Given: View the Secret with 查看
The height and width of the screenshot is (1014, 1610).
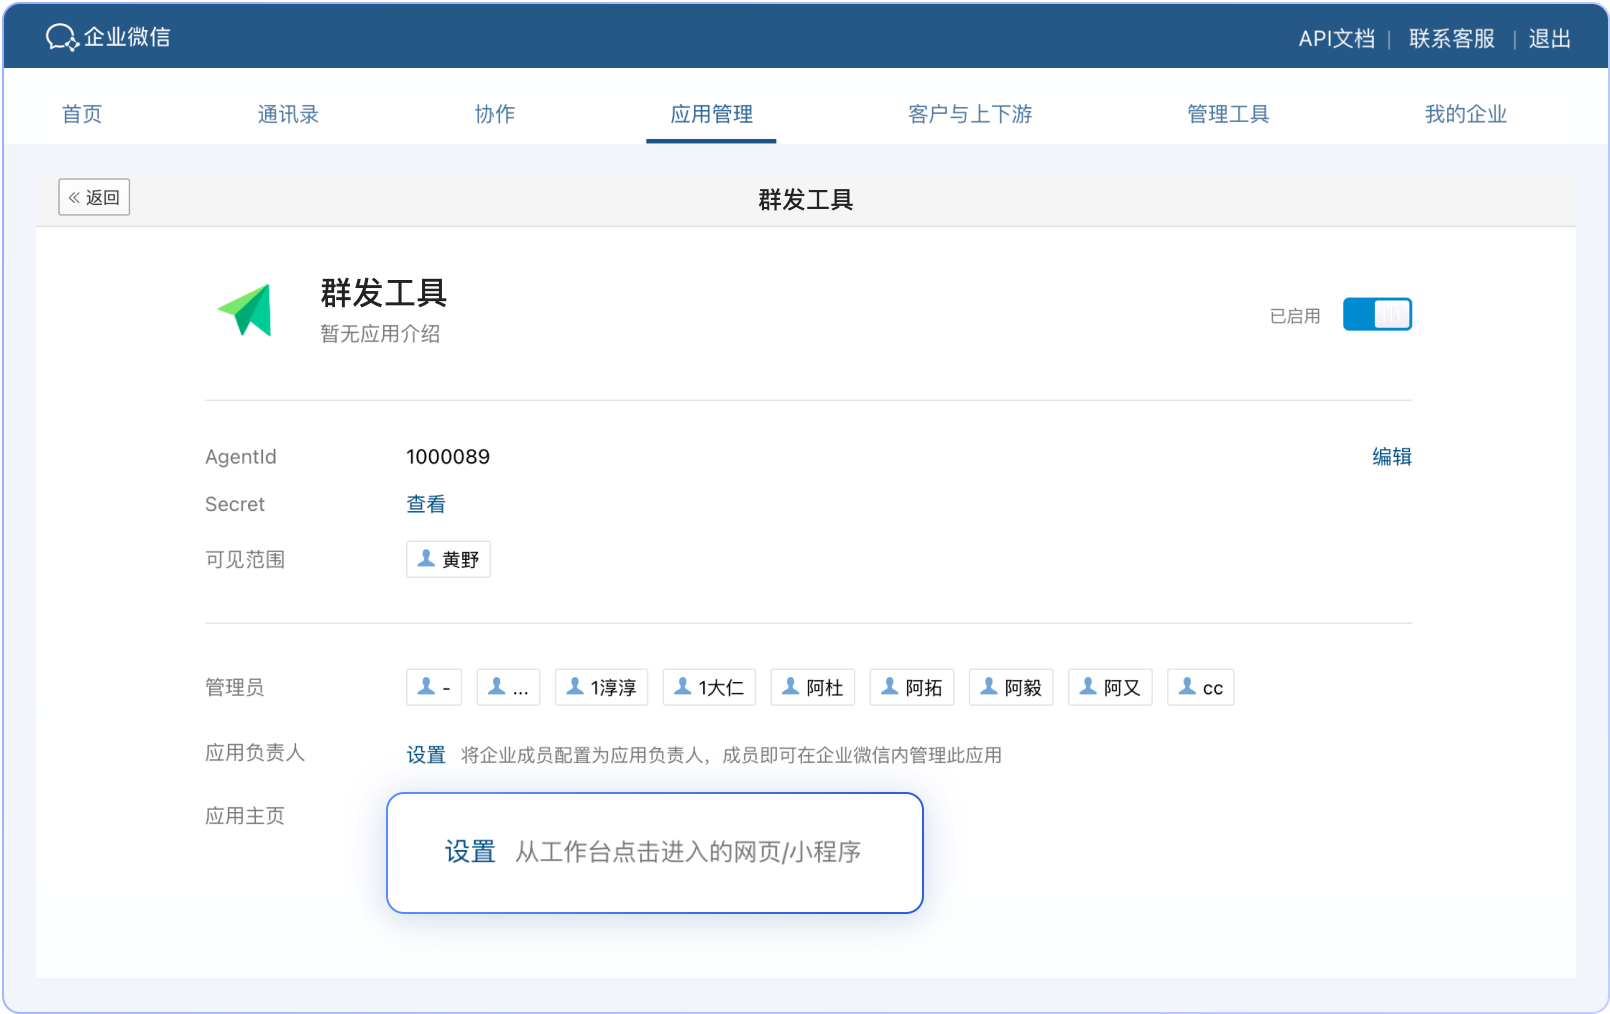Looking at the screenshot, I should pos(426,505).
